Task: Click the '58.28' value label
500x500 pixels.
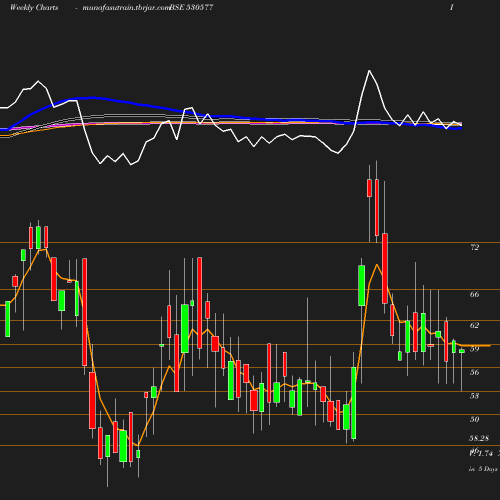Action: pos(479,438)
